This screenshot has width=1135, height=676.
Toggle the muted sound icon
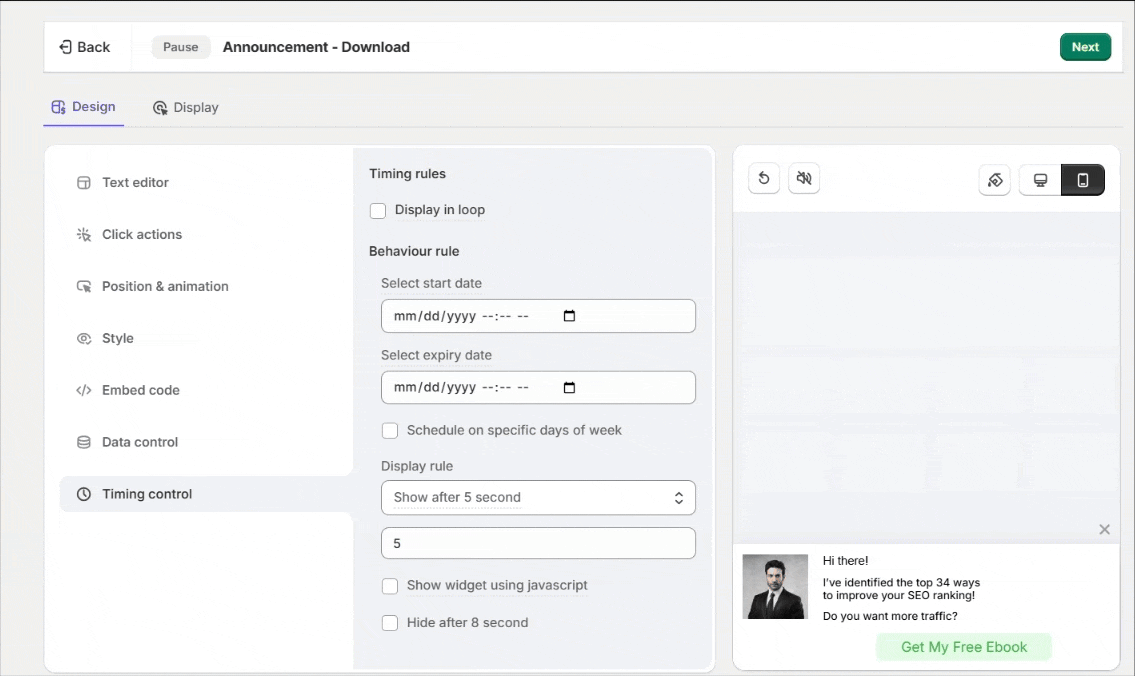804,179
